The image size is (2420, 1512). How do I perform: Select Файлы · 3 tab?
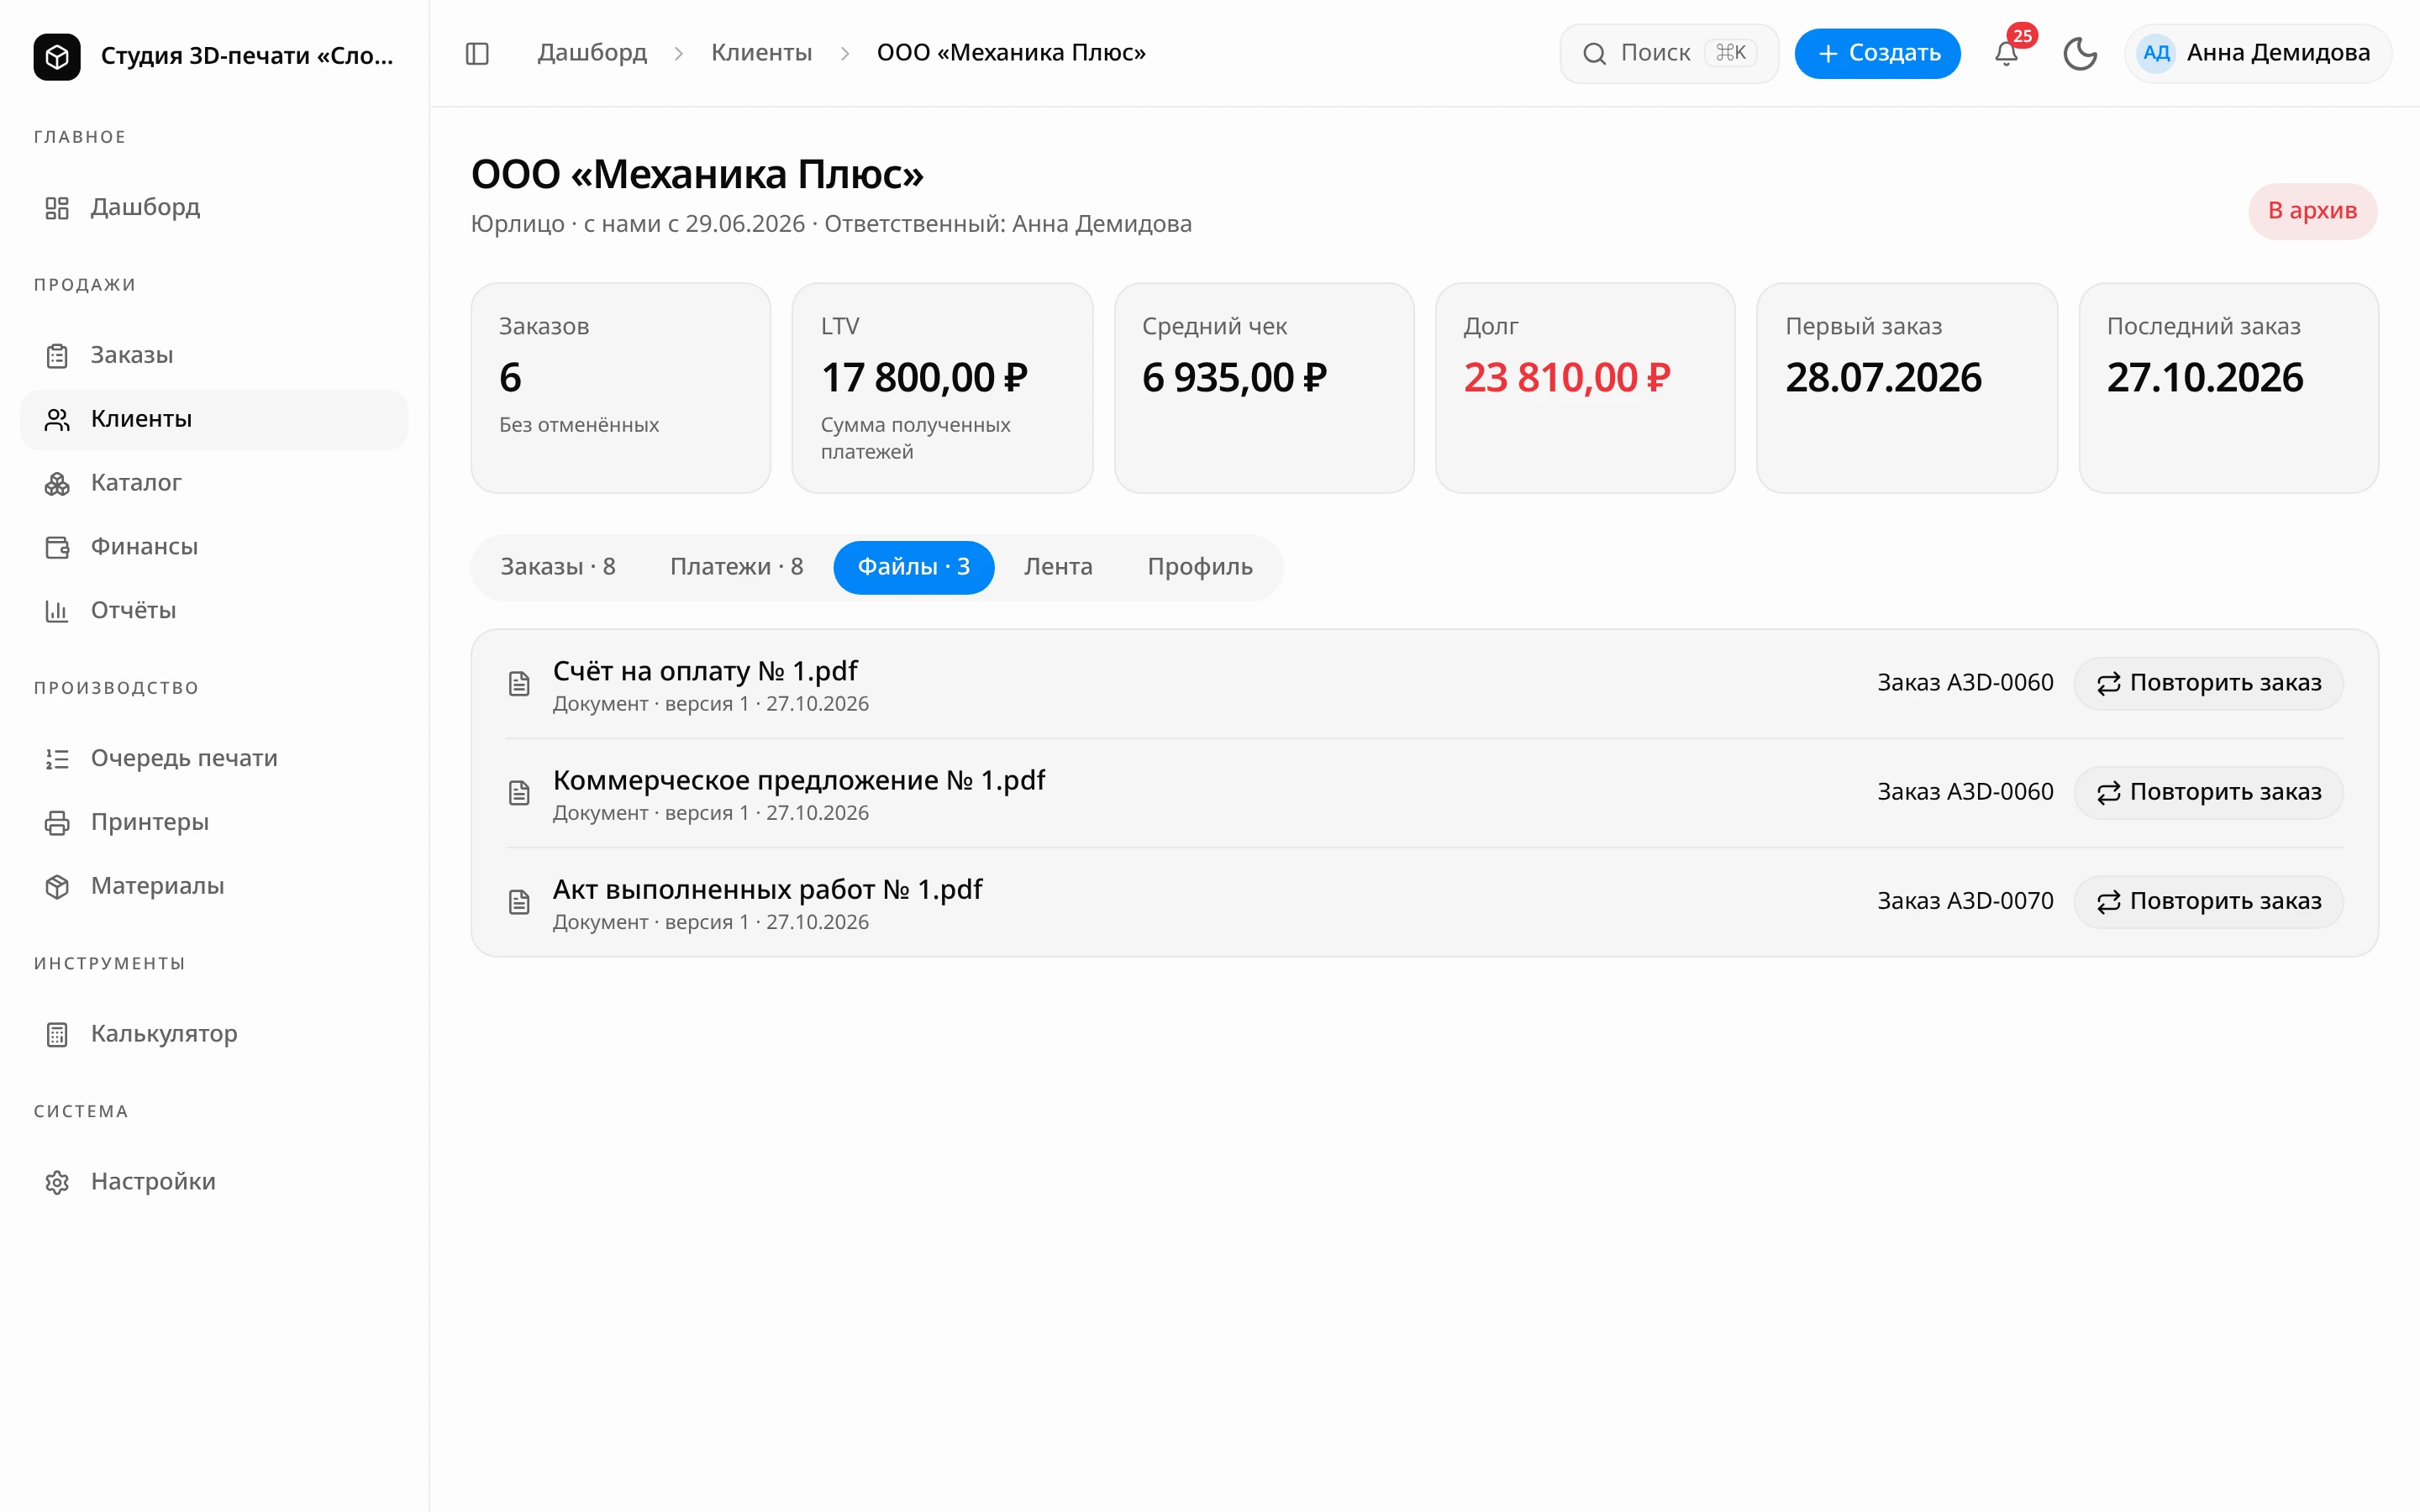click(914, 567)
